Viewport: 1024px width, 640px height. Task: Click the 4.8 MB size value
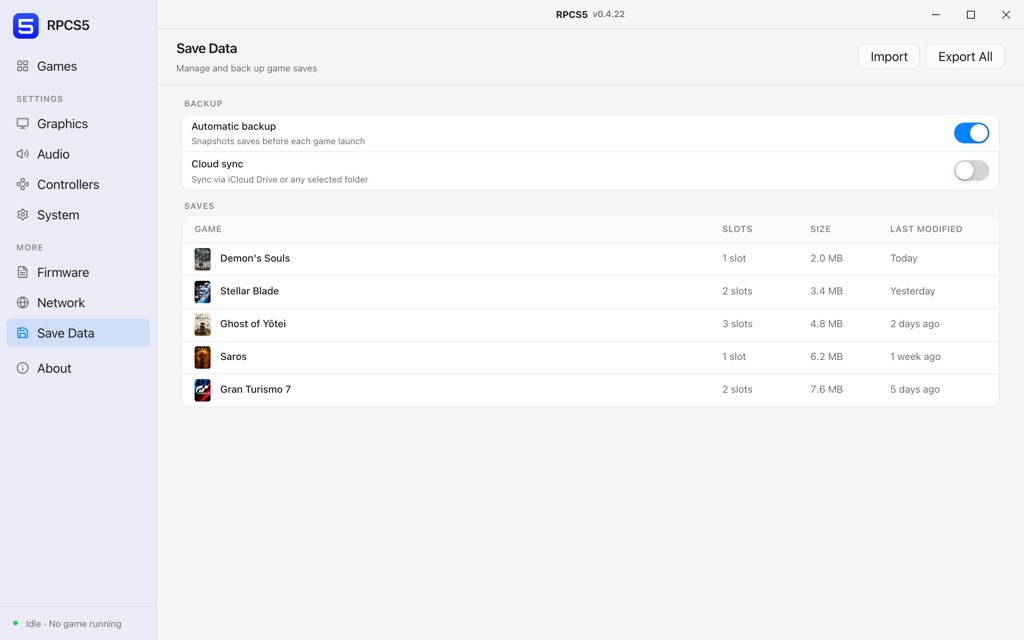point(826,323)
